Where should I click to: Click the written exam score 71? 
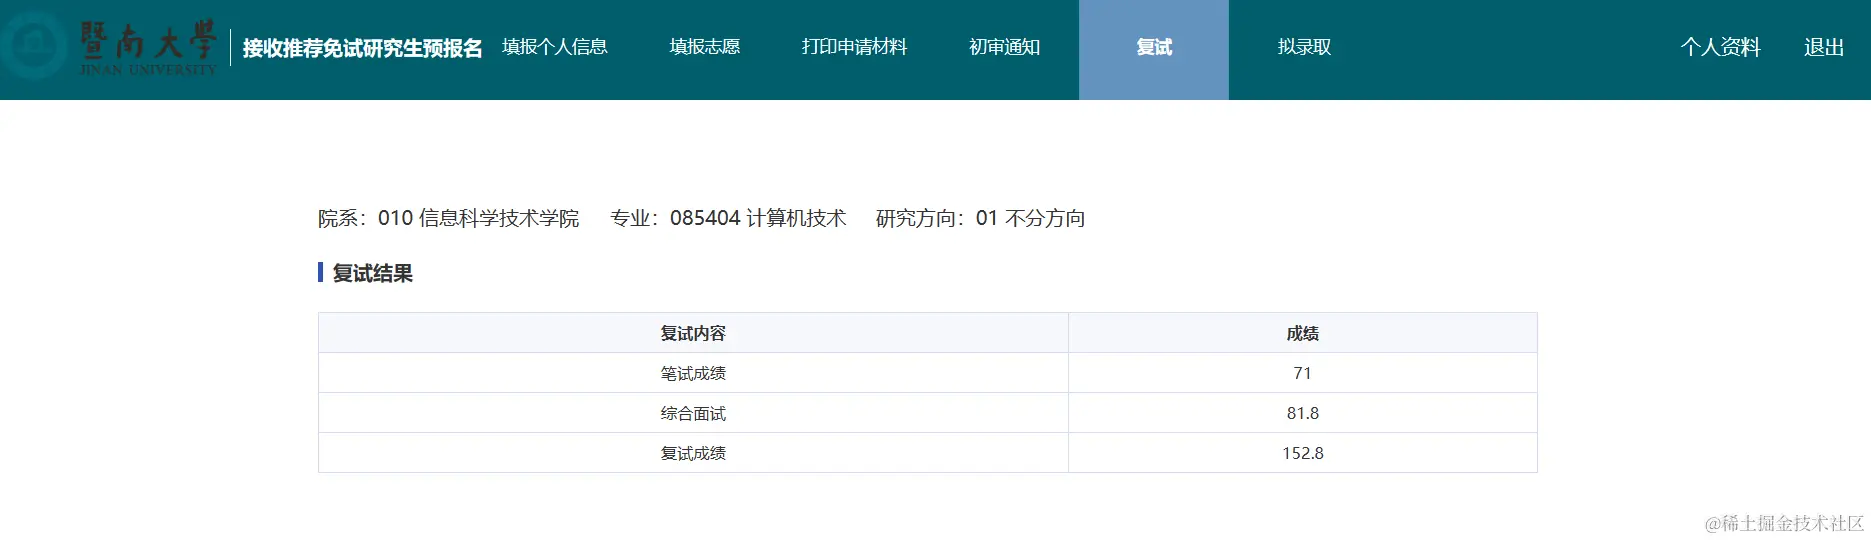tap(1302, 373)
